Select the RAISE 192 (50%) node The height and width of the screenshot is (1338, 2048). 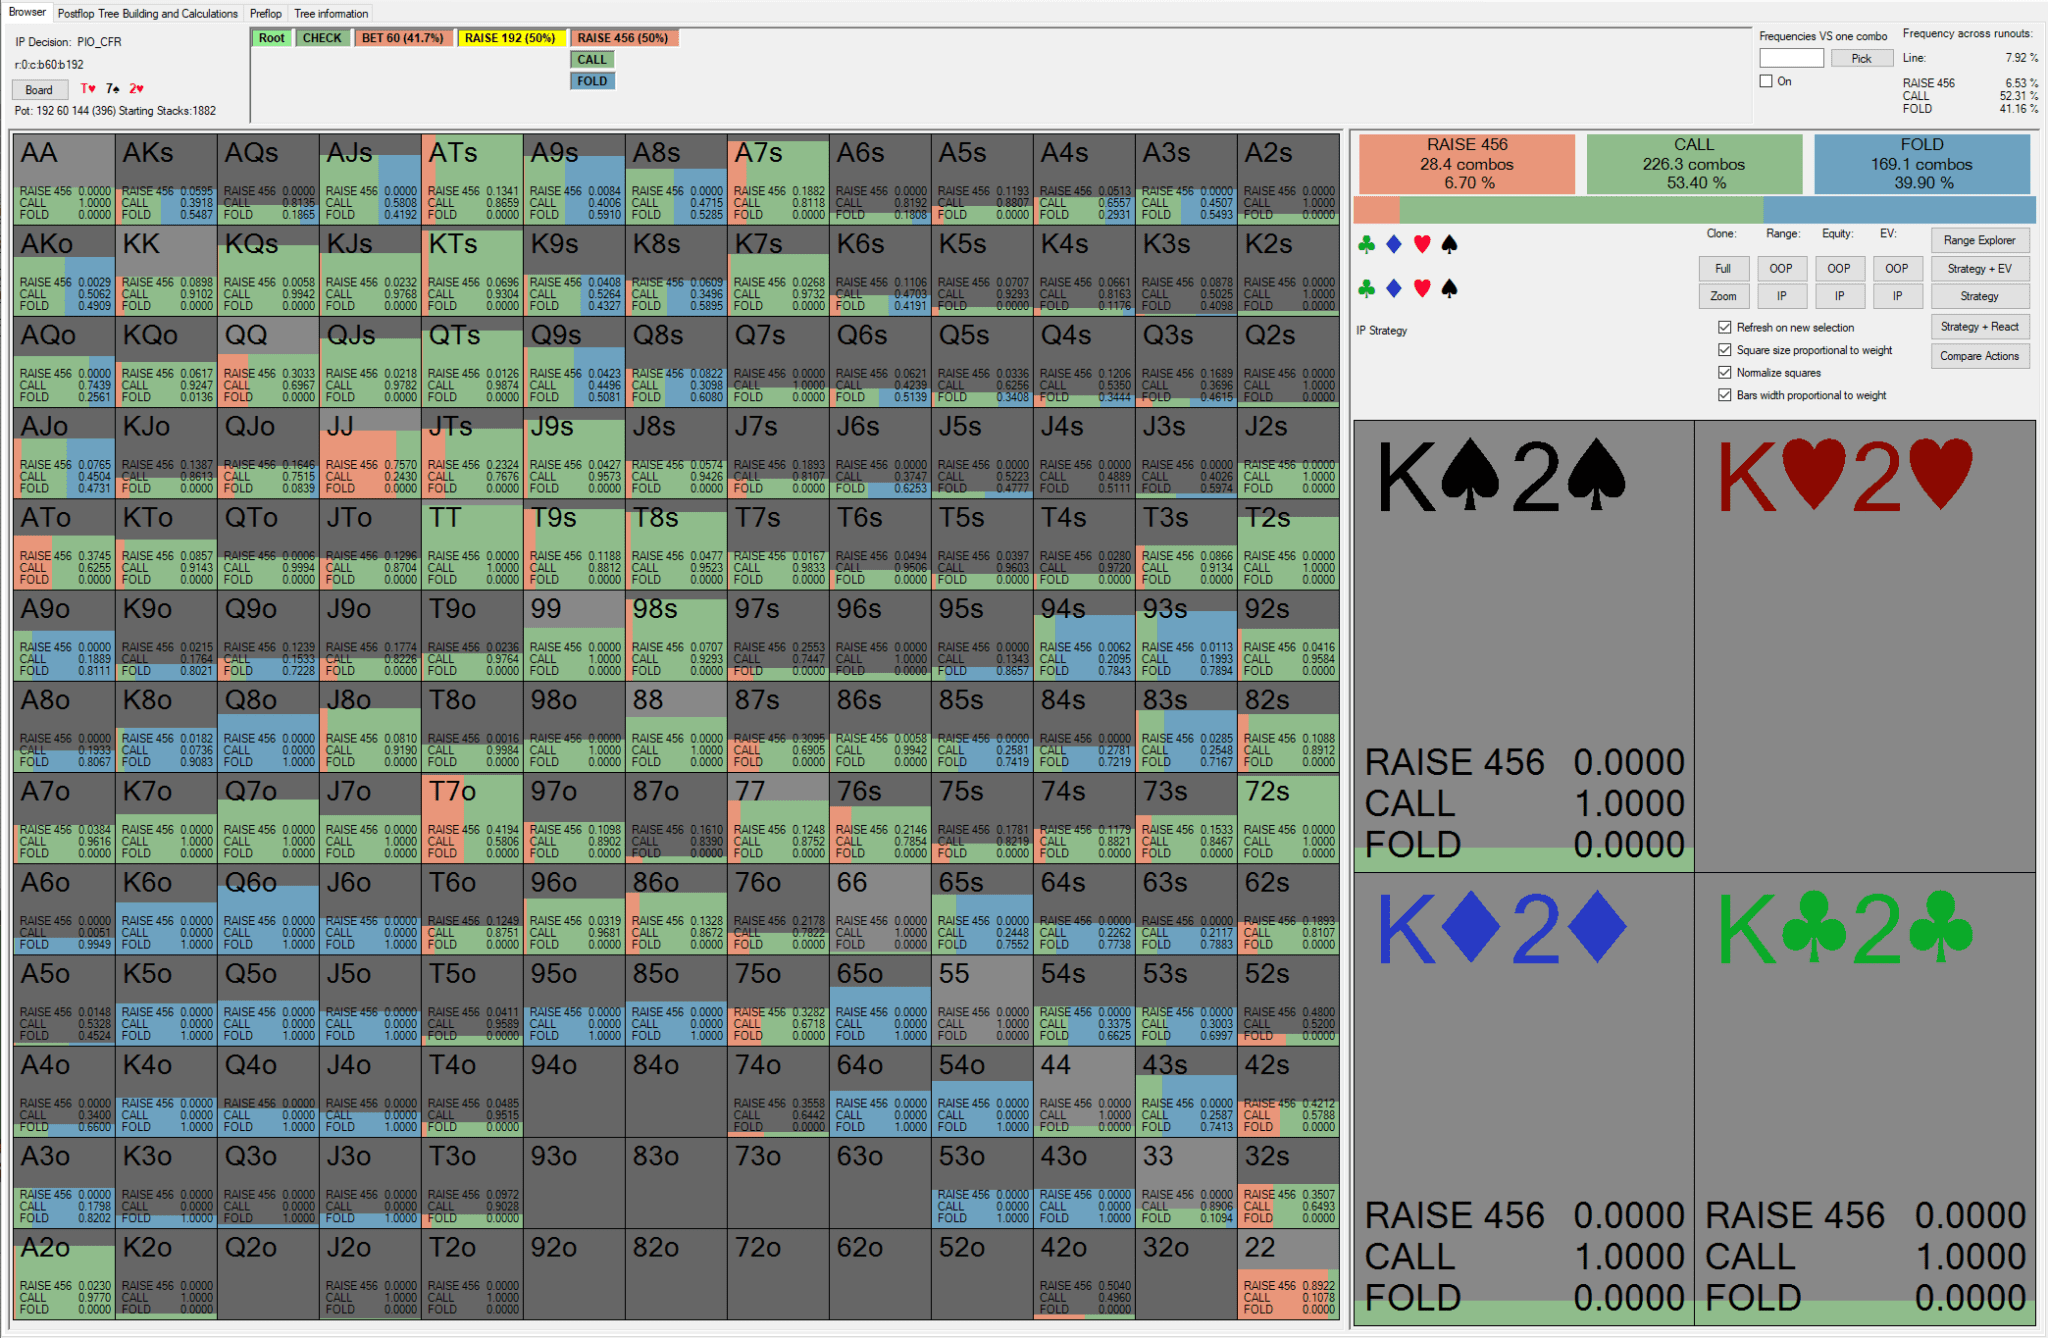[509, 38]
